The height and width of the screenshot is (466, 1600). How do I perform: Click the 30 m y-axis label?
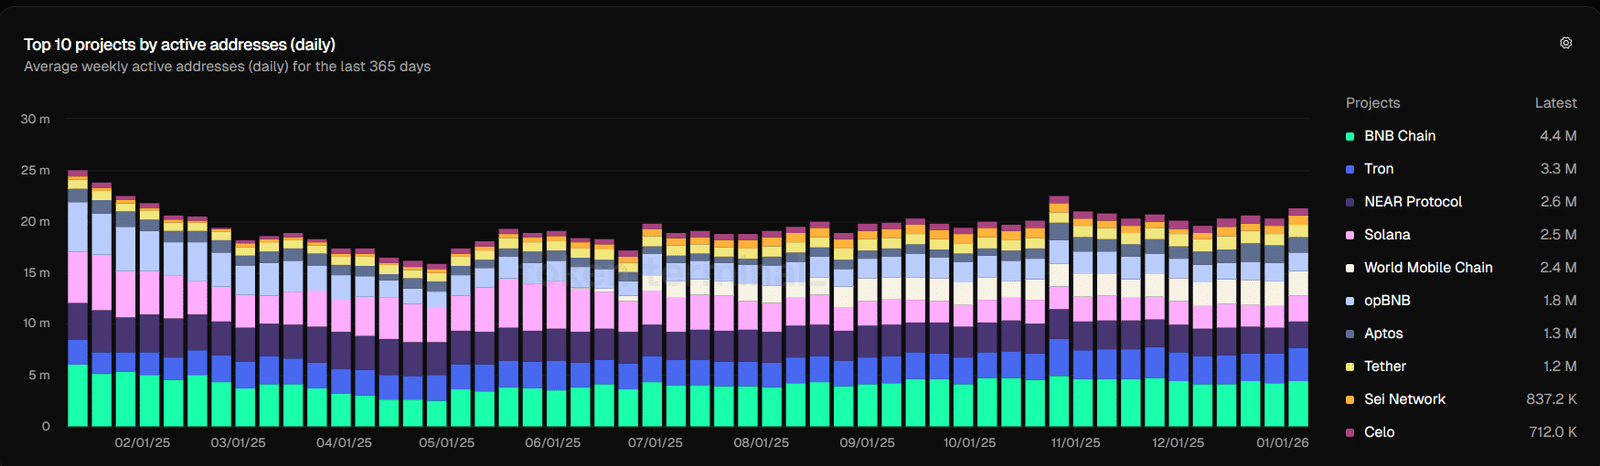pyautogui.click(x=35, y=119)
